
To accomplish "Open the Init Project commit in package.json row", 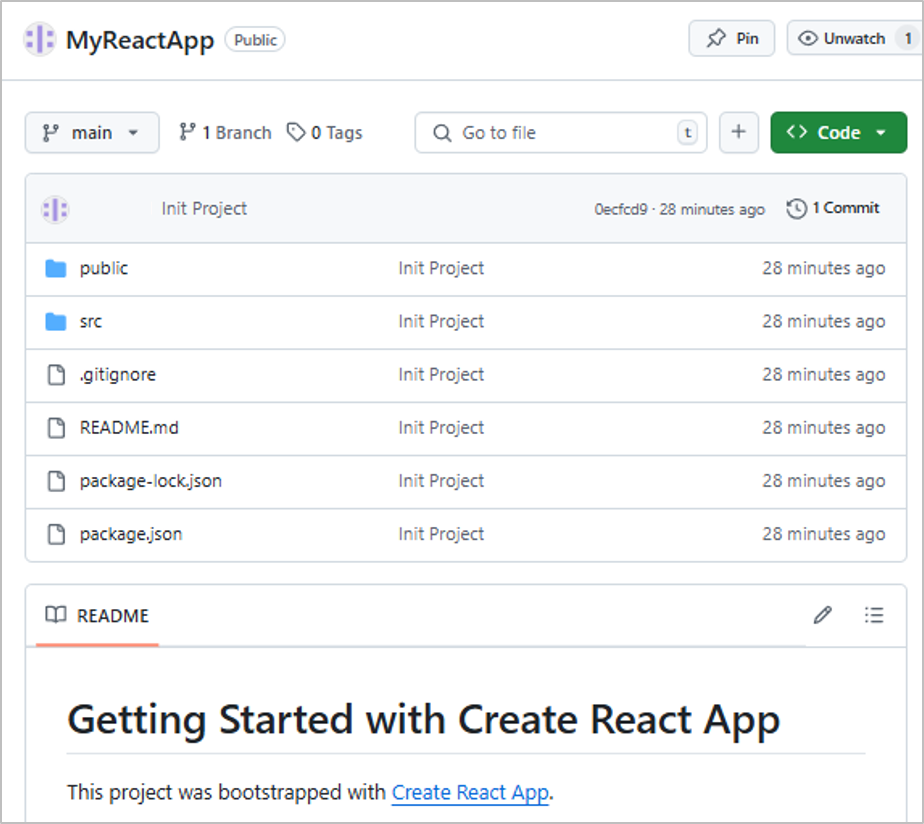I will tap(441, 533).
